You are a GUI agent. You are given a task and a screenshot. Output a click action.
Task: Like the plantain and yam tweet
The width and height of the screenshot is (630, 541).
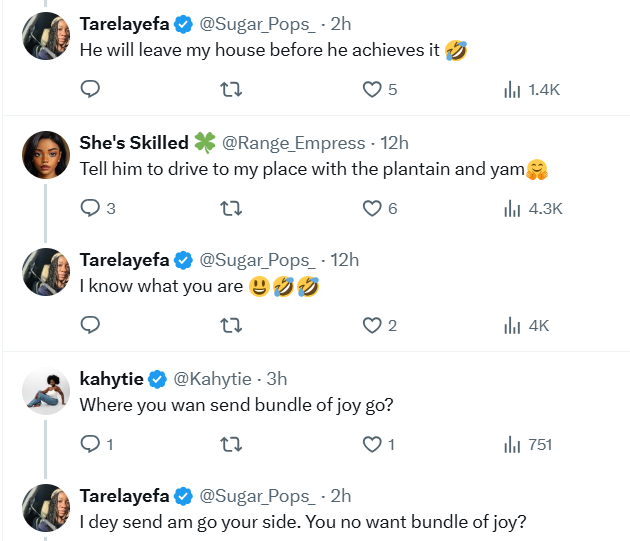[372, 208]
